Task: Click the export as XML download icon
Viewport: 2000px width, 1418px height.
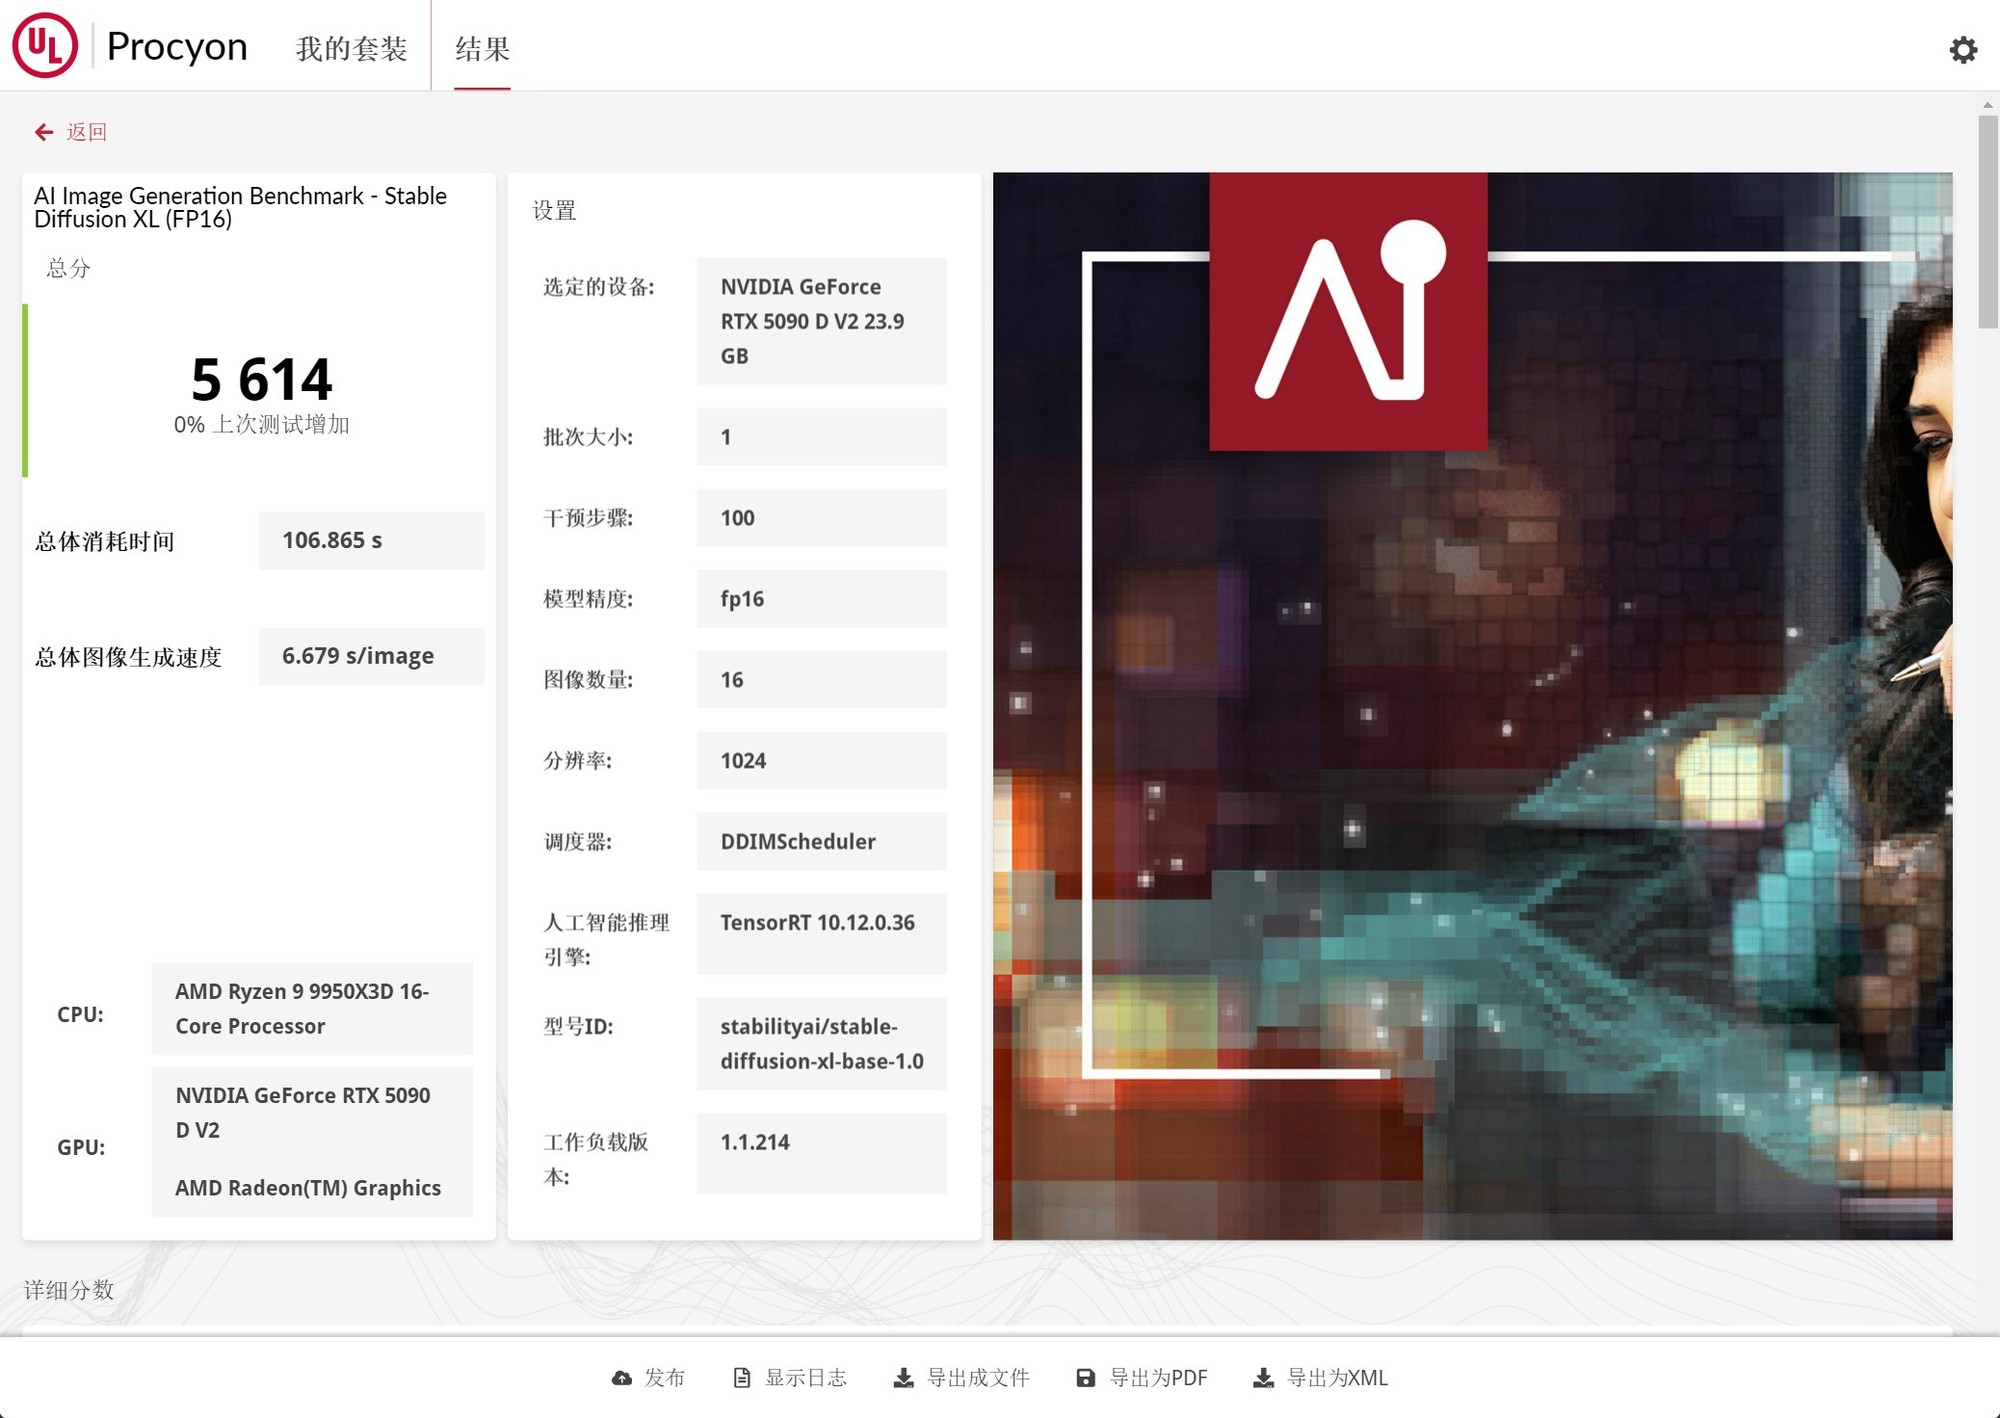Action: (x=1263, y=1378)
